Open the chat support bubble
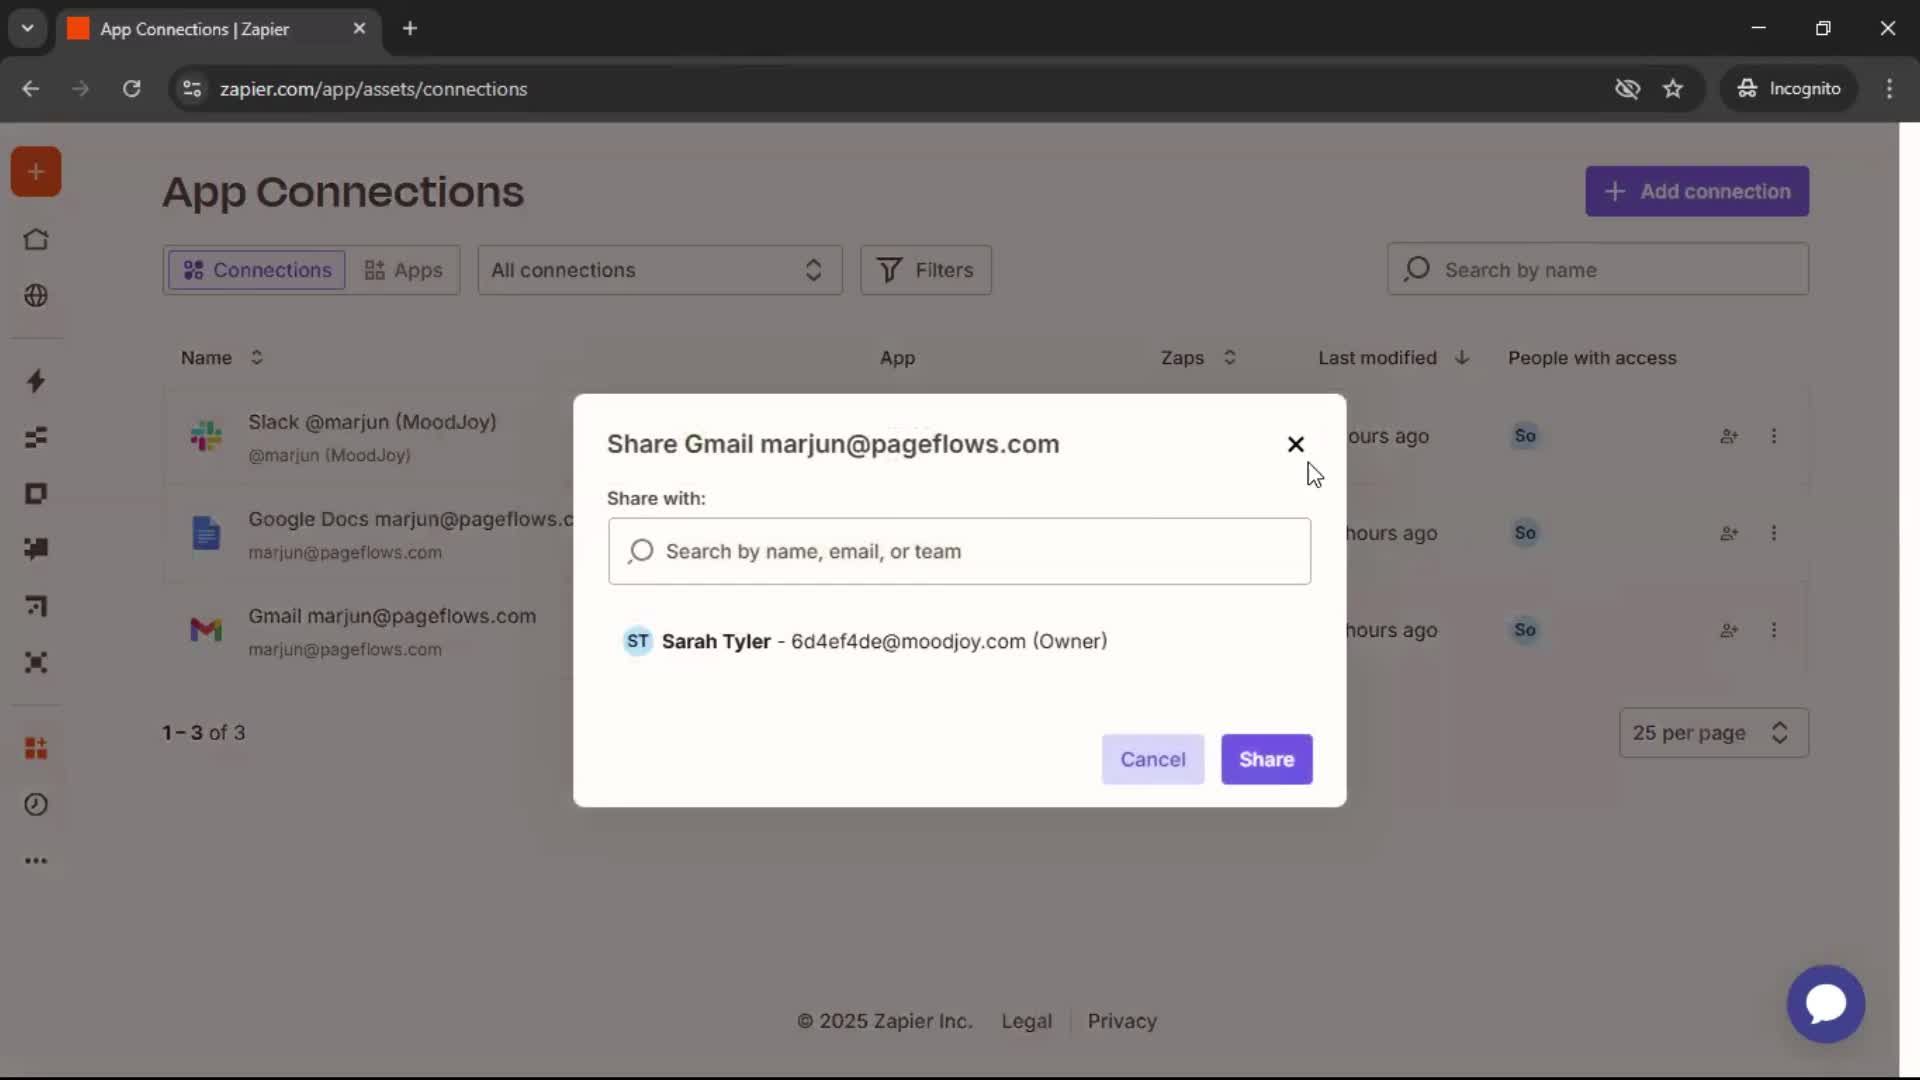The image size is (1920, 1080). click(1826, 1003)
